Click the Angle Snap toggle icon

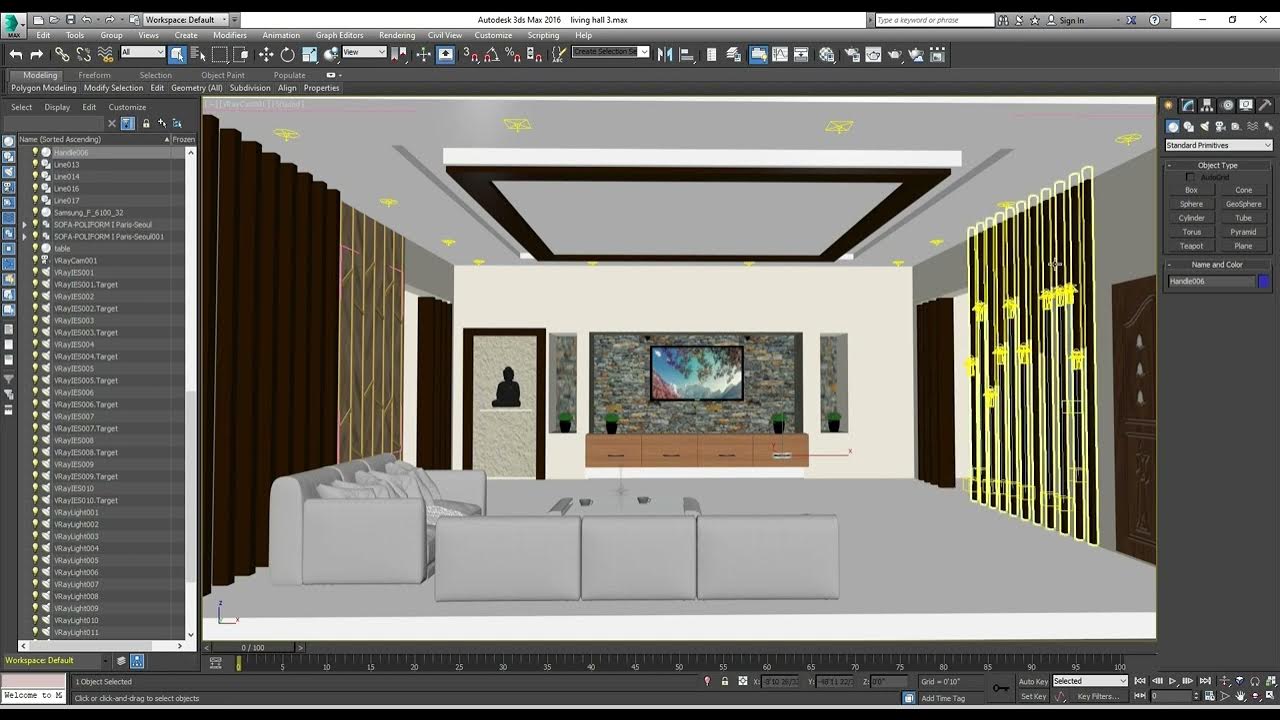[x=491, y=55]
